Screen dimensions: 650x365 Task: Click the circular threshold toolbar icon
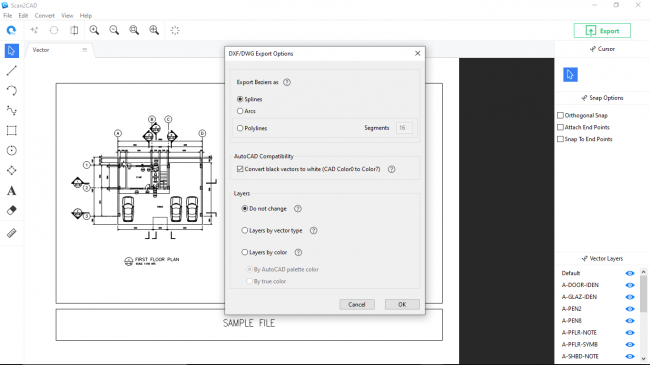pos(54,30)
